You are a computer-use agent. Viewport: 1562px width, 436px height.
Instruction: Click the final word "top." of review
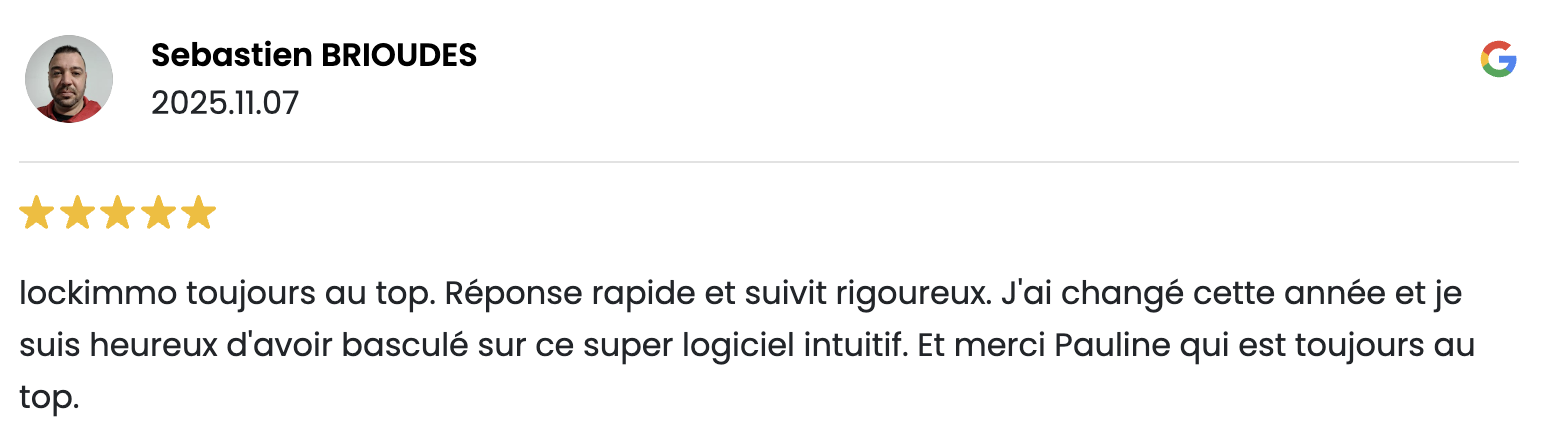coord(48,397)
